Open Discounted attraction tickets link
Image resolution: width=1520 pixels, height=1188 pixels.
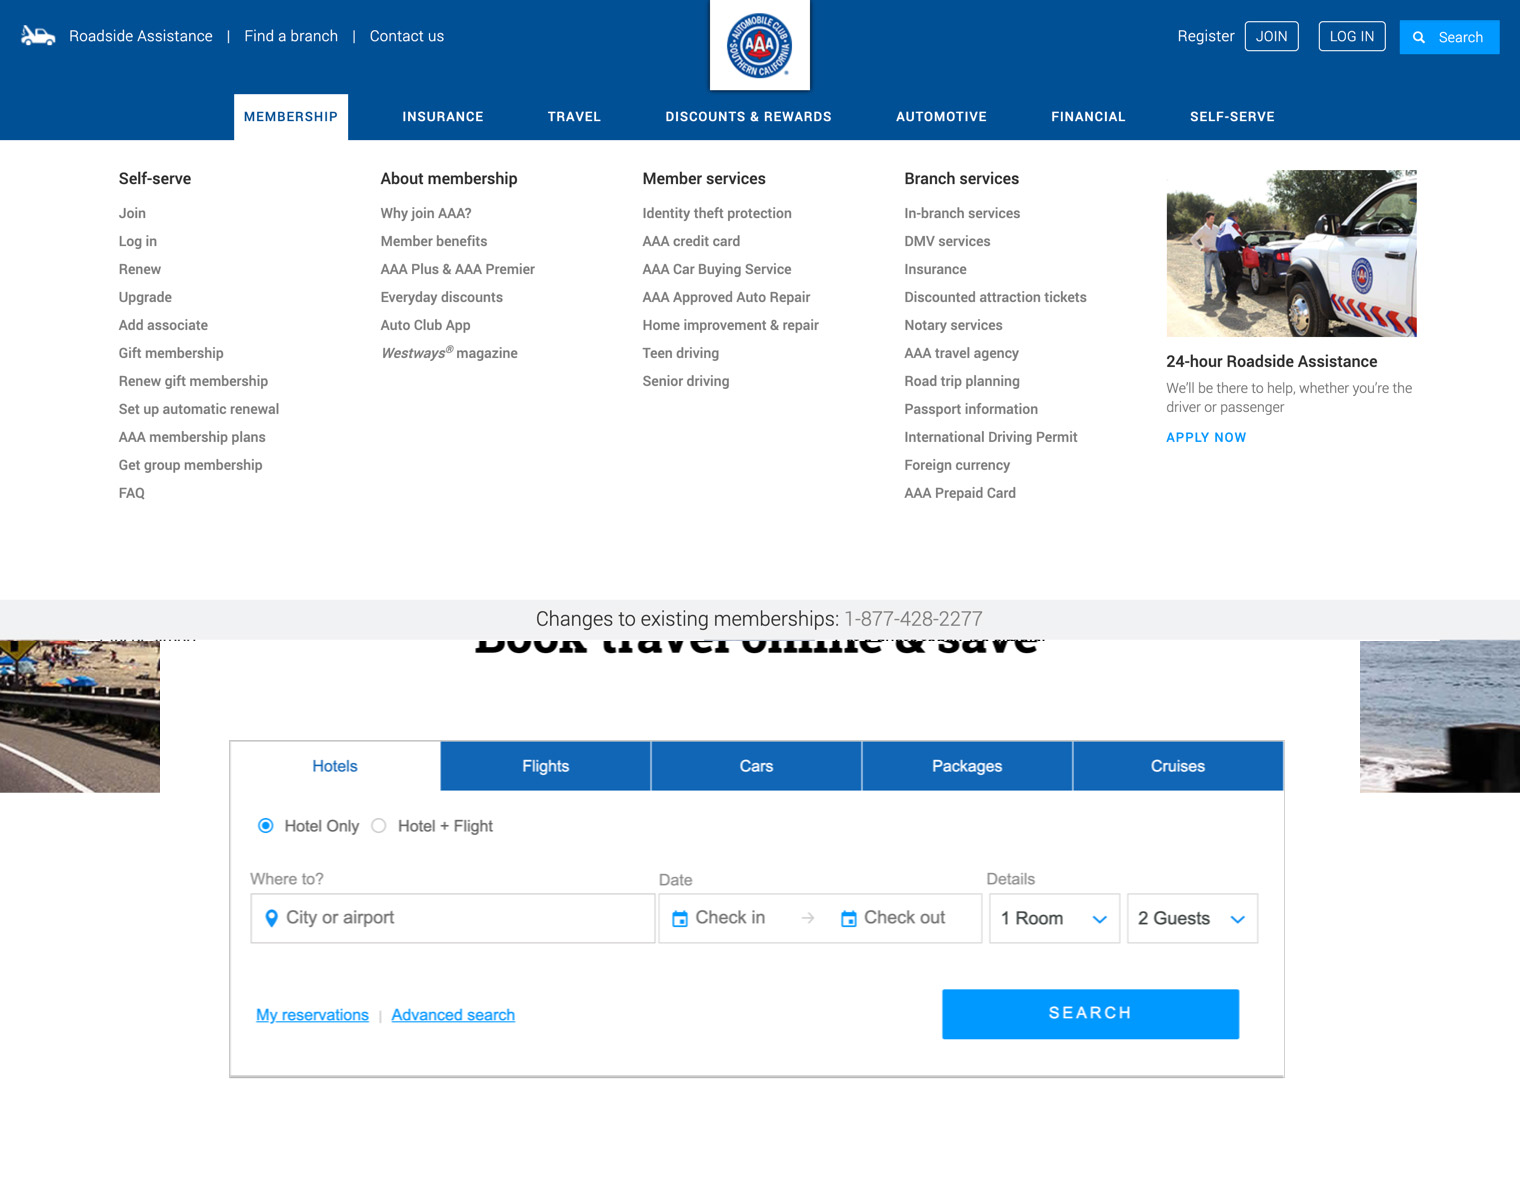click(995, 297)
